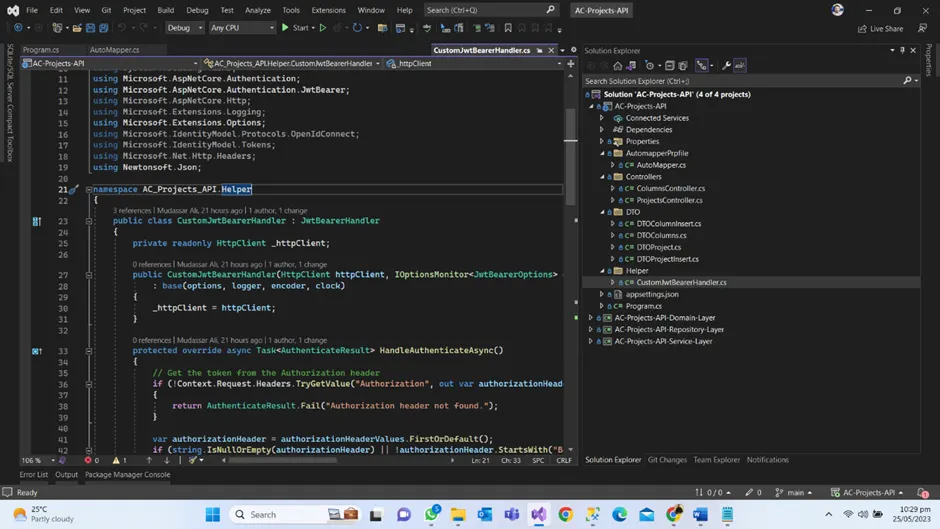Screen dimensions: 940x529
Task: Click the Save All toolbar icon
Action: point(103,28)
